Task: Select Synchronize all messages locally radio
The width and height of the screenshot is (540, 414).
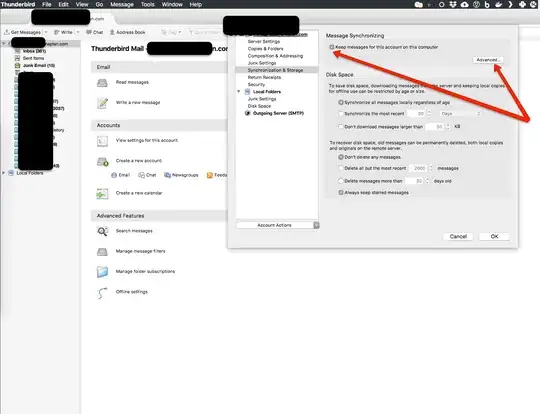Action: pyautogui.click(x=341, y=102)
